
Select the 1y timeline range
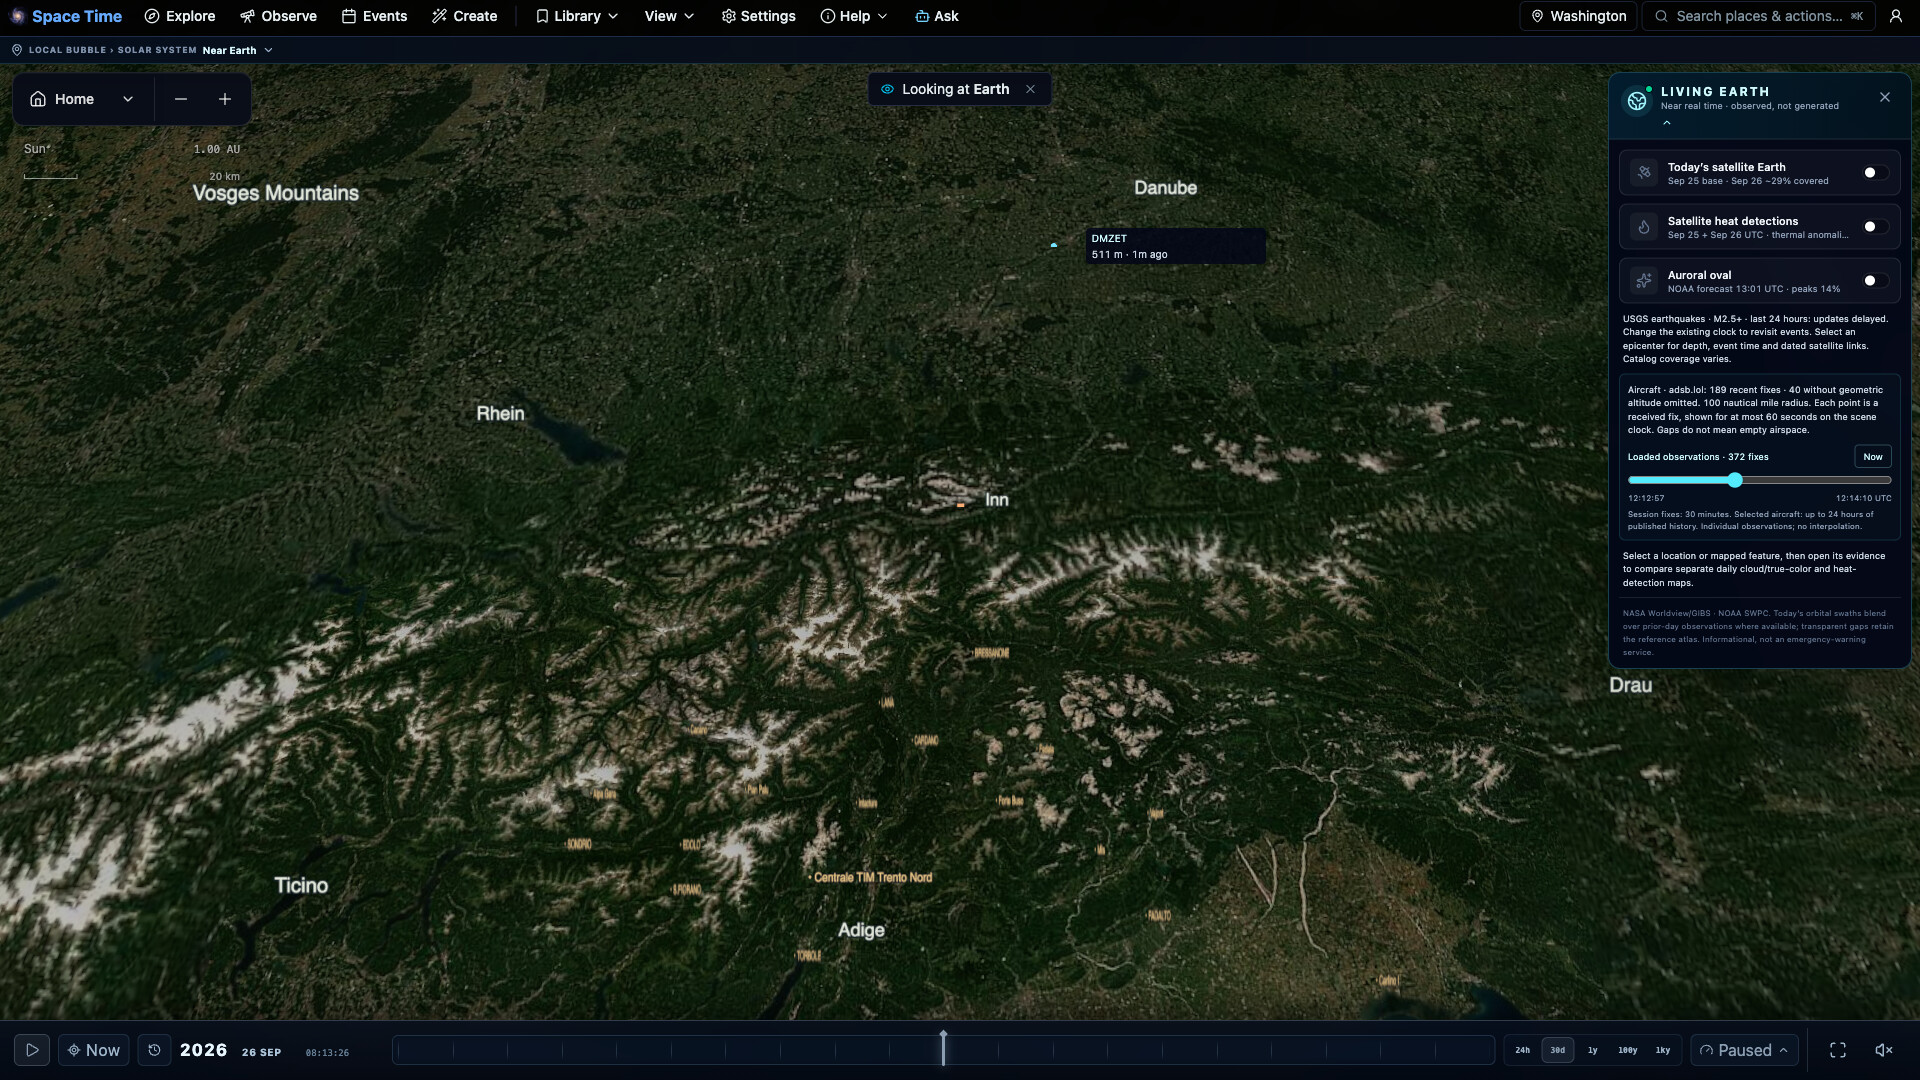1592,1050
